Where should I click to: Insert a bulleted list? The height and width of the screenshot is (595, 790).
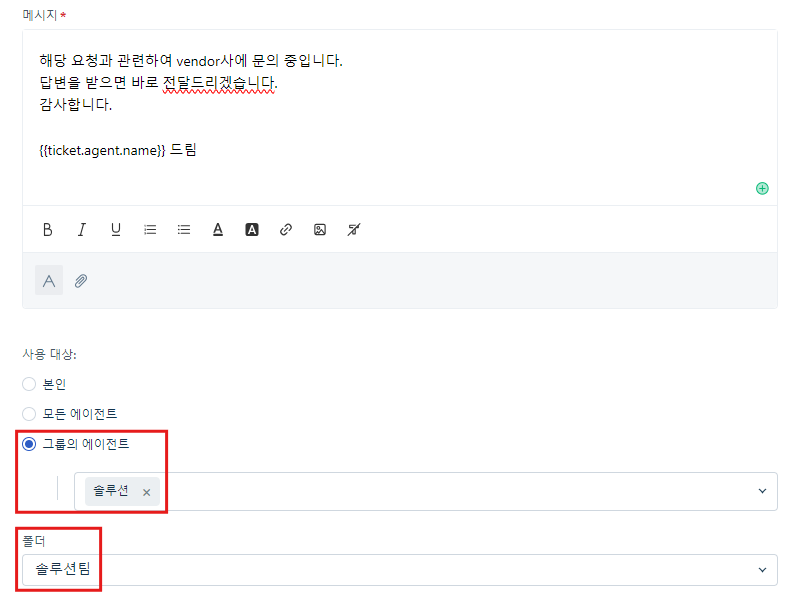point(184,230)
